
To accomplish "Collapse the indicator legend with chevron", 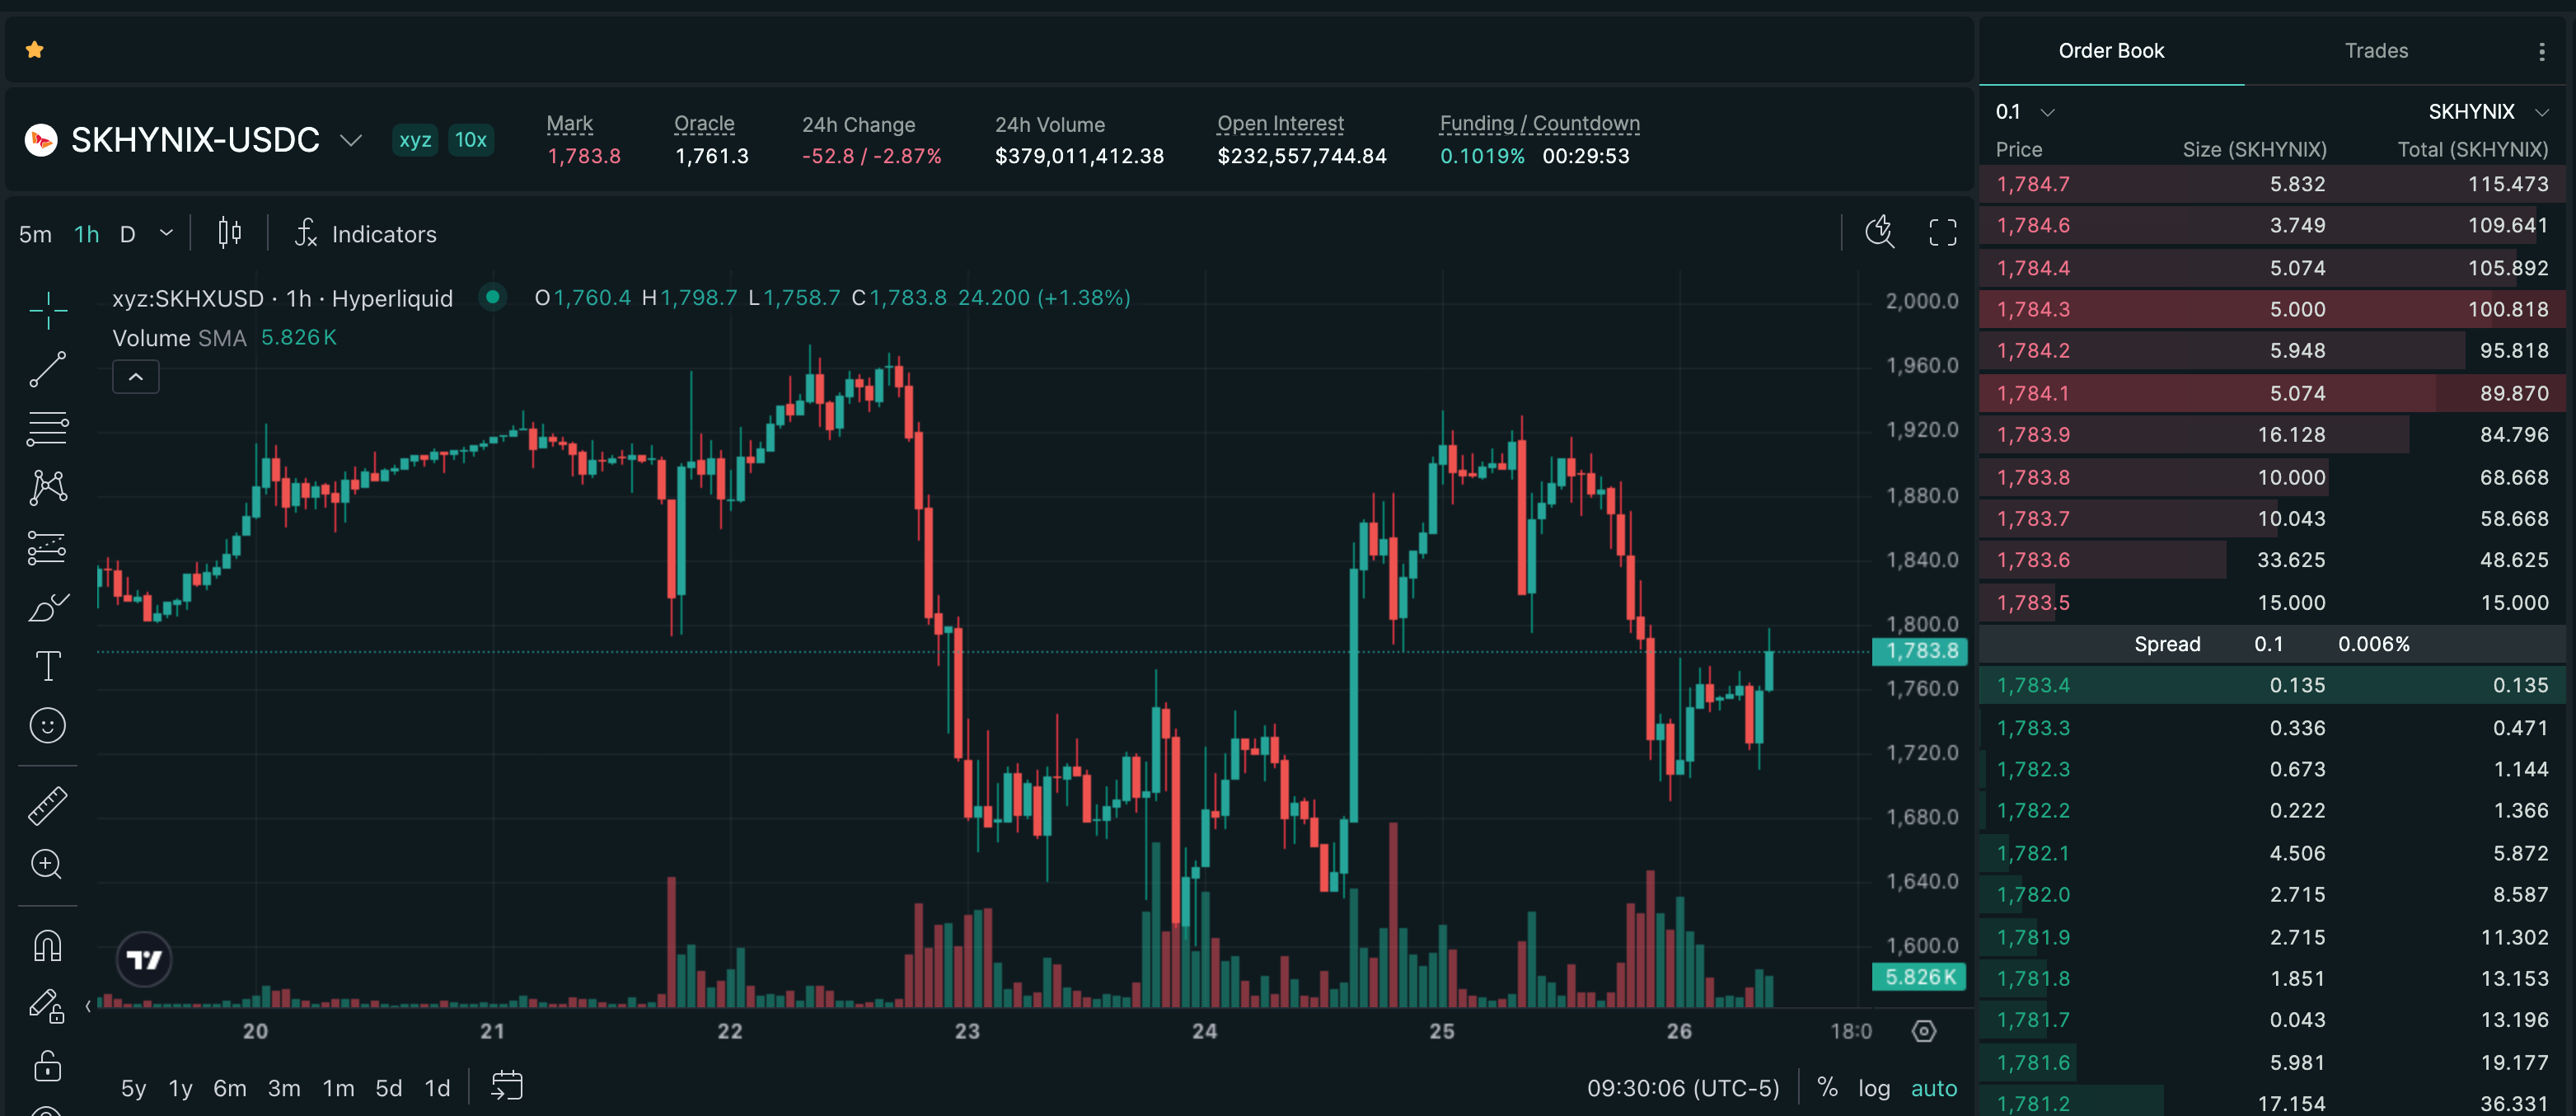I will (x=136, y=377).
